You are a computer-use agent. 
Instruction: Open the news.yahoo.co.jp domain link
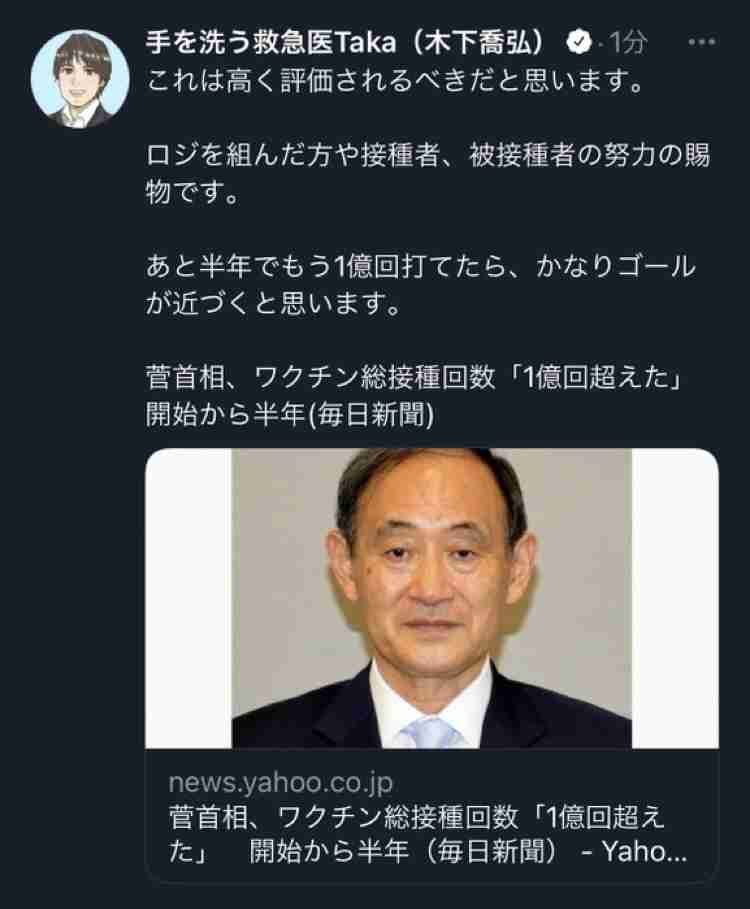click(281, 783)
